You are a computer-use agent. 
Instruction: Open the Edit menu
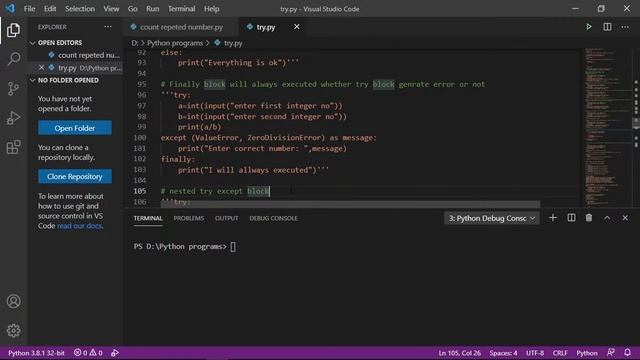pos(50,9)
